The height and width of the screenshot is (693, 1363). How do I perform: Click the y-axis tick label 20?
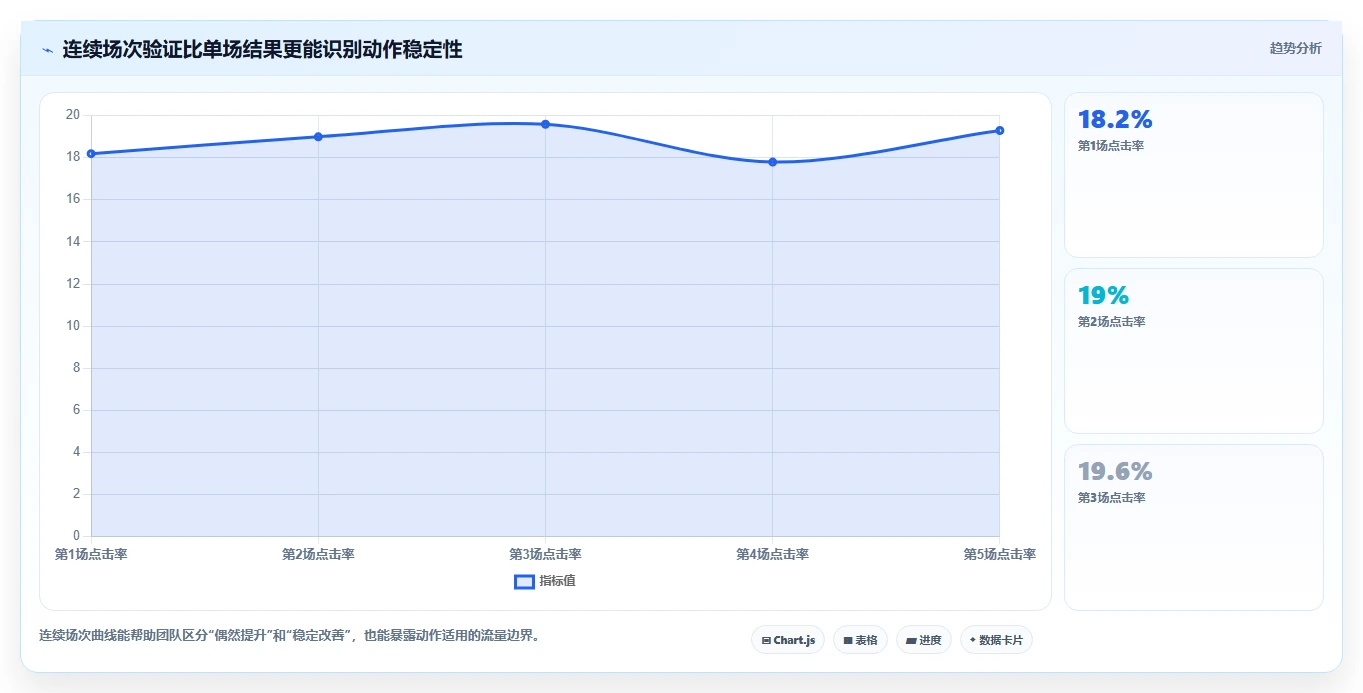click(72, 114)
